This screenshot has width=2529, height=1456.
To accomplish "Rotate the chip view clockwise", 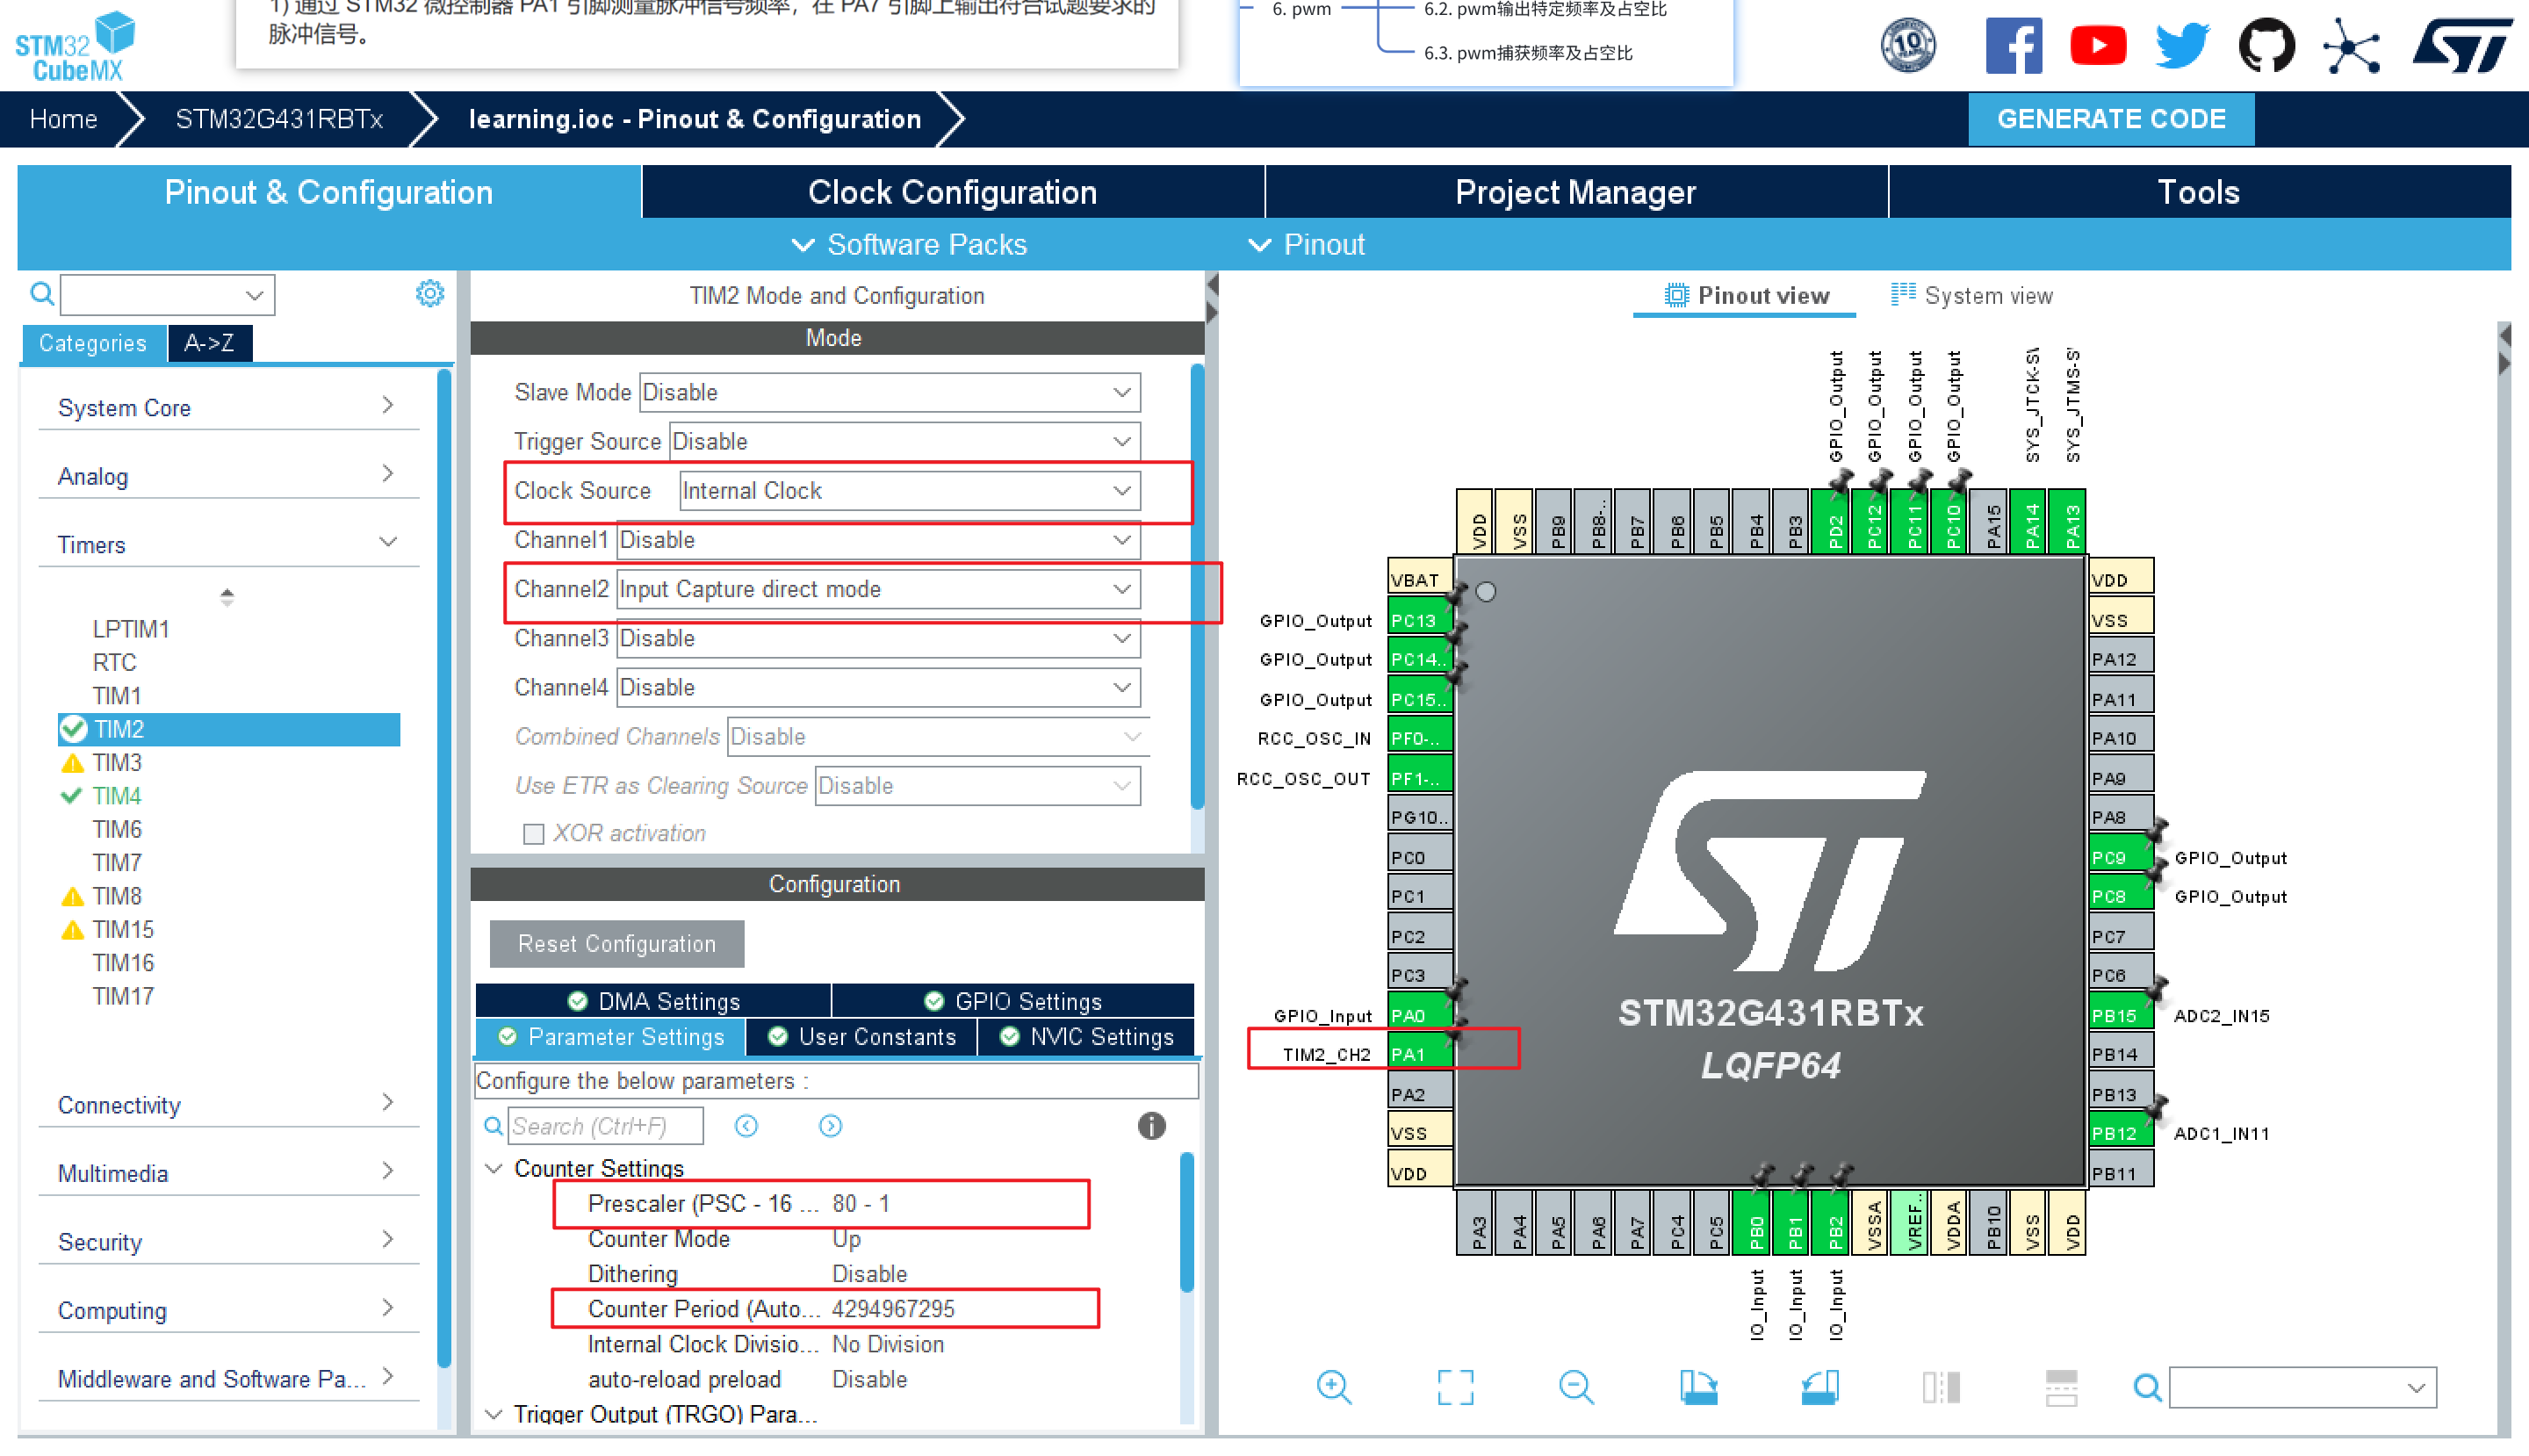I will (x=1698, y=1387).
